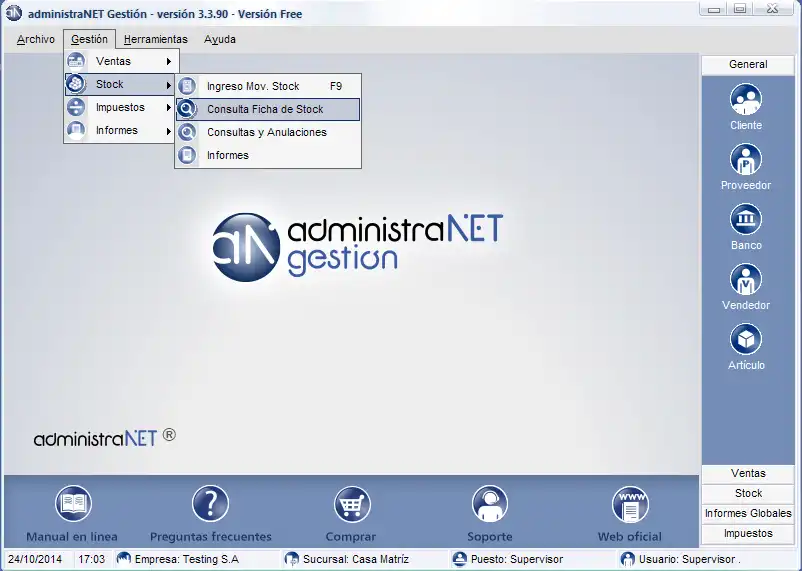This screenshot has height=571, width=802.
Task: Open the Herramientas menu
Action: [155, 39]
